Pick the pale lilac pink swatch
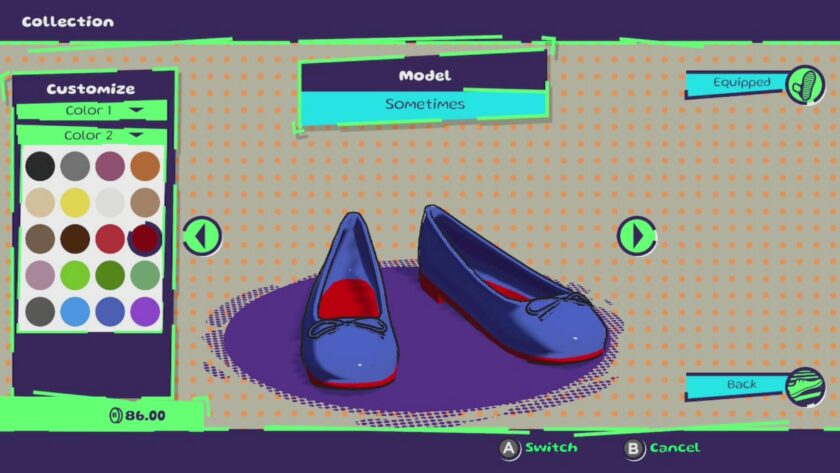 [40, 275]
